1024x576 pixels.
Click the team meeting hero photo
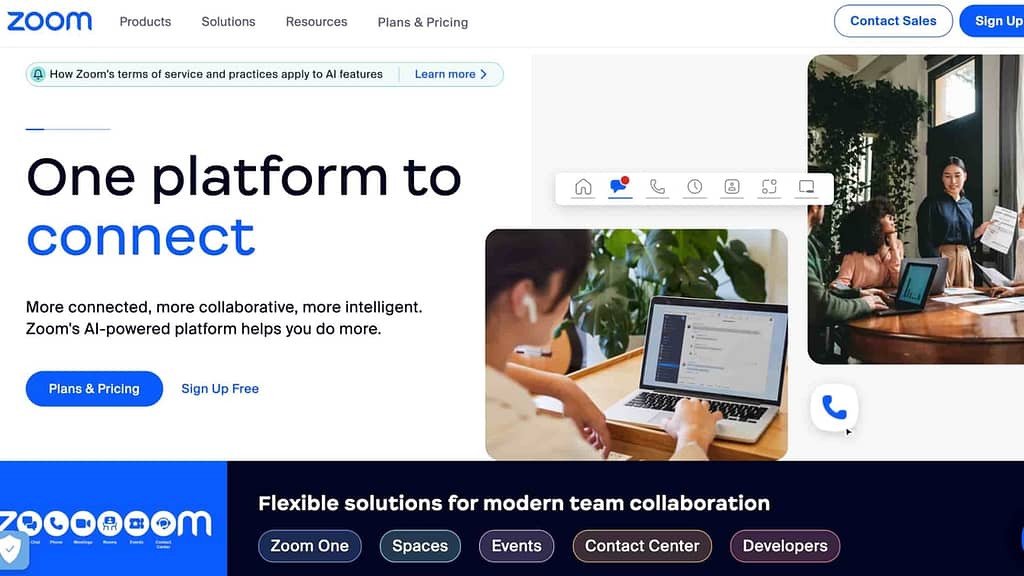916,209
